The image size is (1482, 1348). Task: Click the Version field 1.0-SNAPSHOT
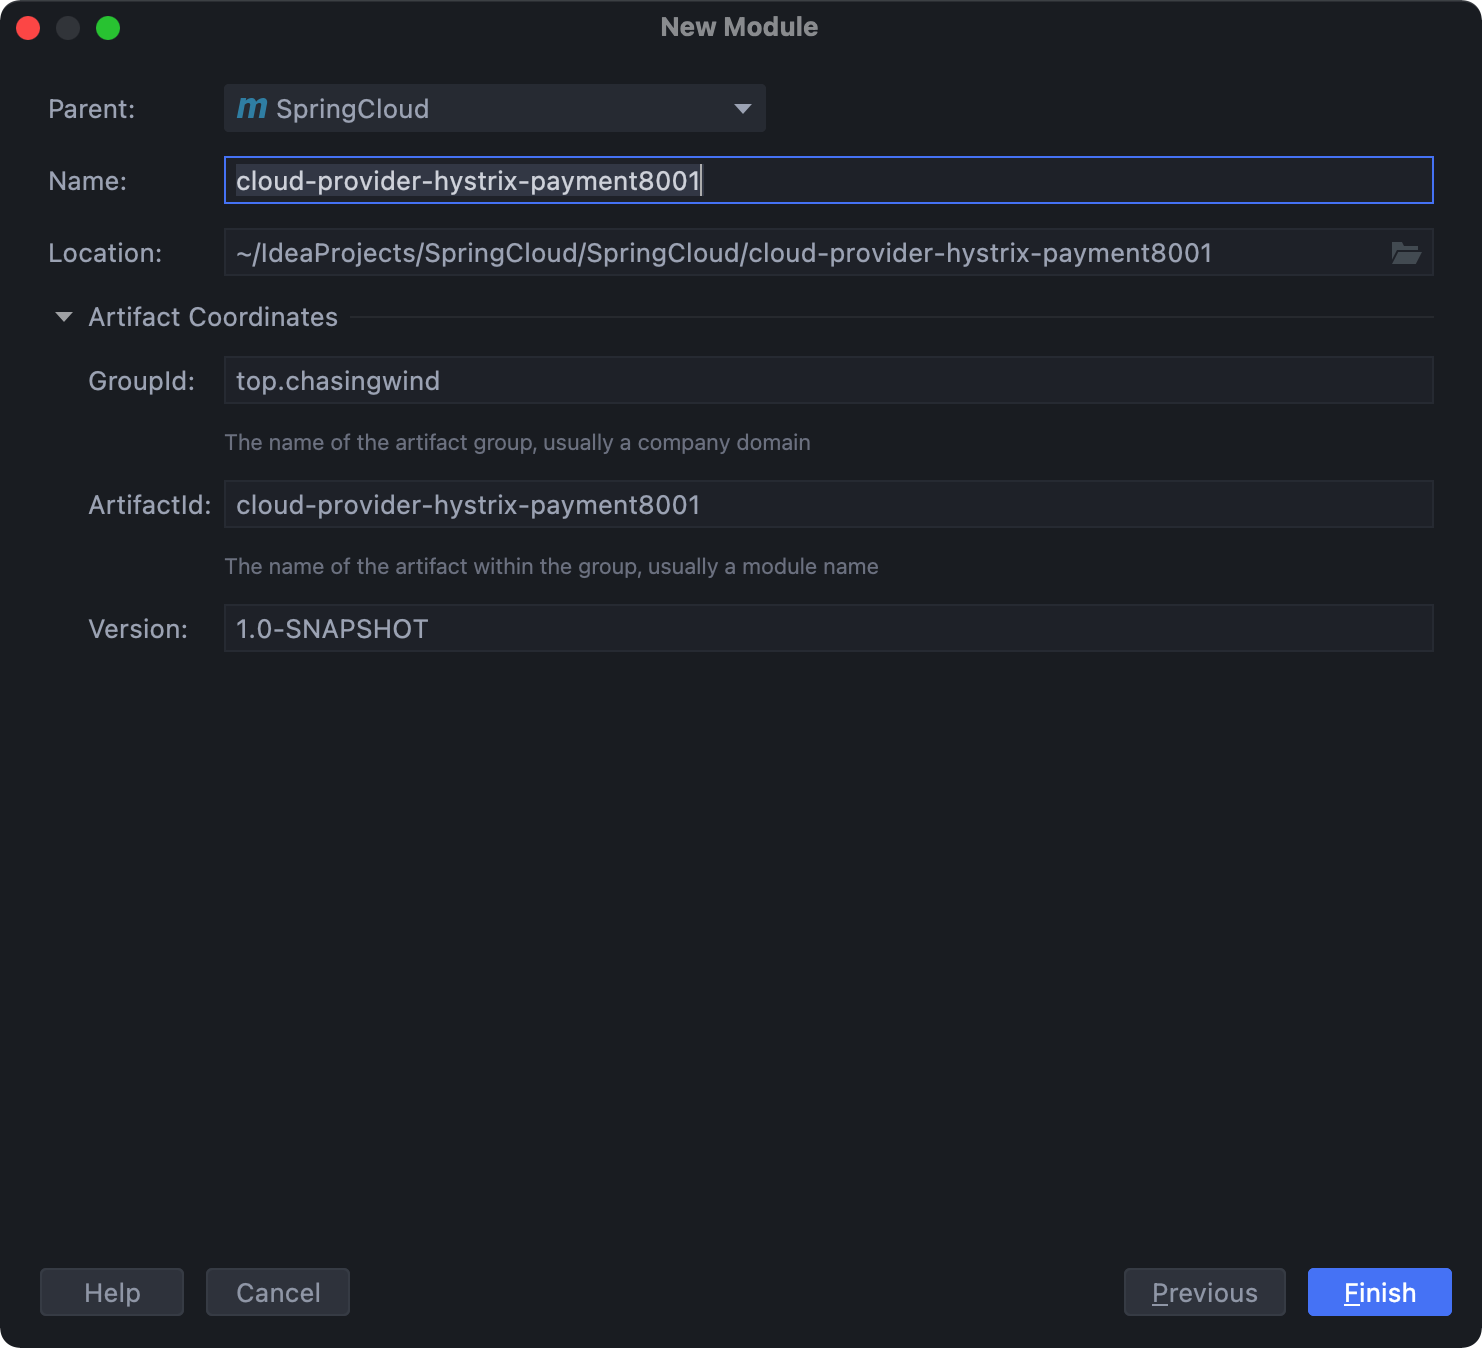click(x=828, y=629)
